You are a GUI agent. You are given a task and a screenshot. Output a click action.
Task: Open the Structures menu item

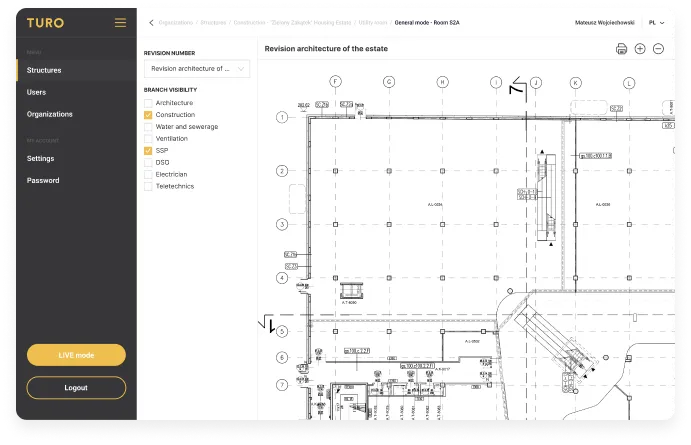tap(77, 70)
